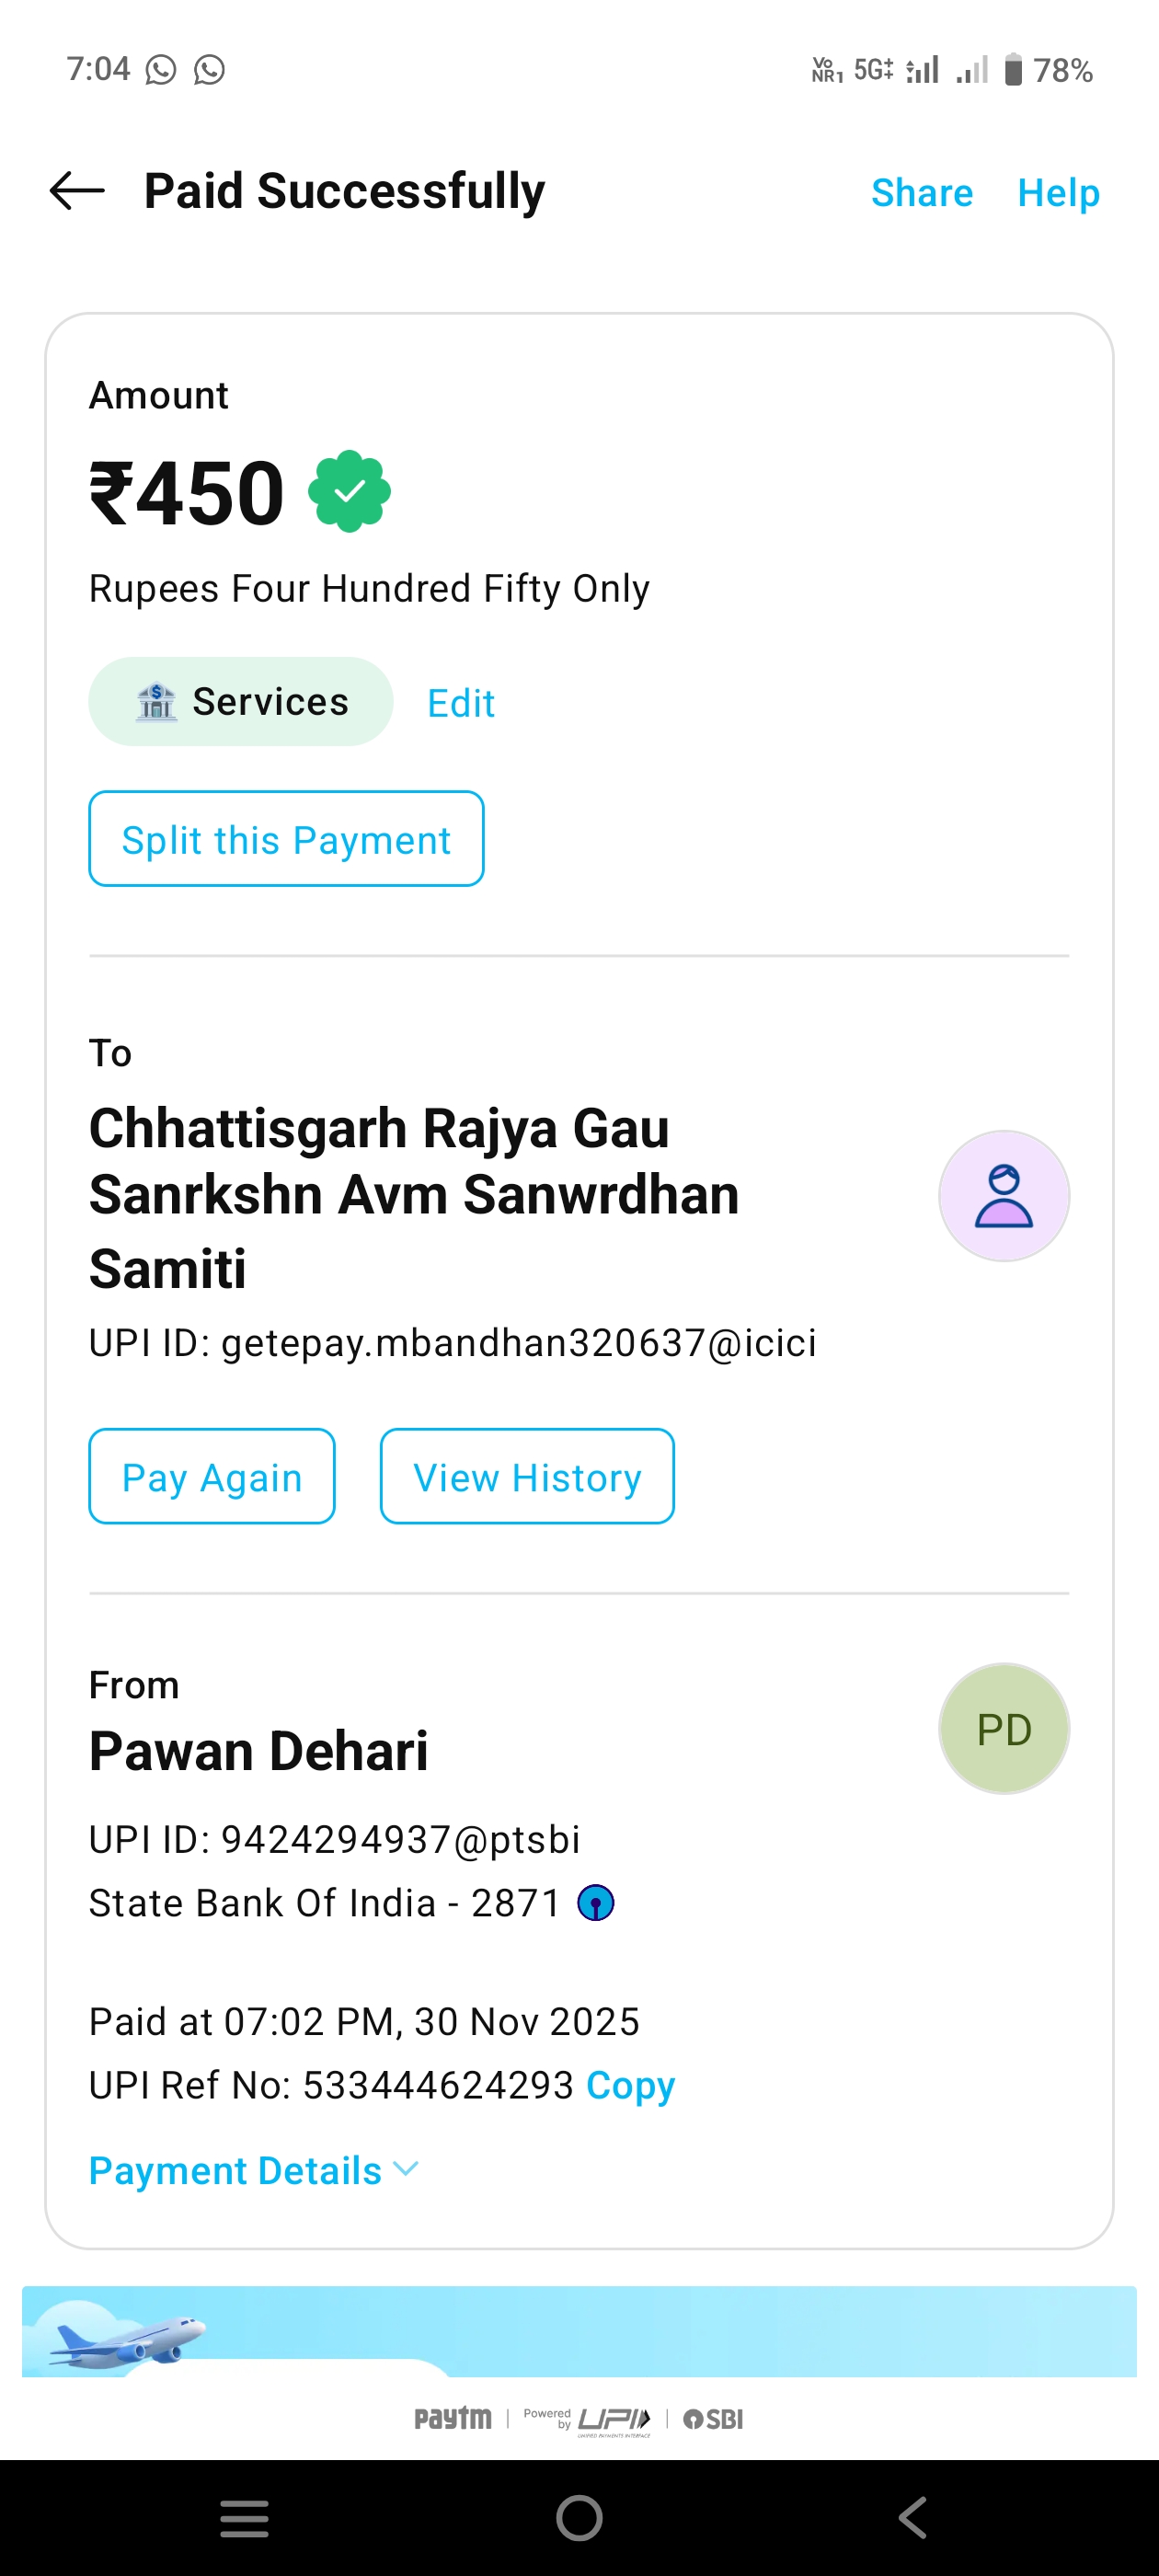Open Help for this payment

[x=1058, y=192]
